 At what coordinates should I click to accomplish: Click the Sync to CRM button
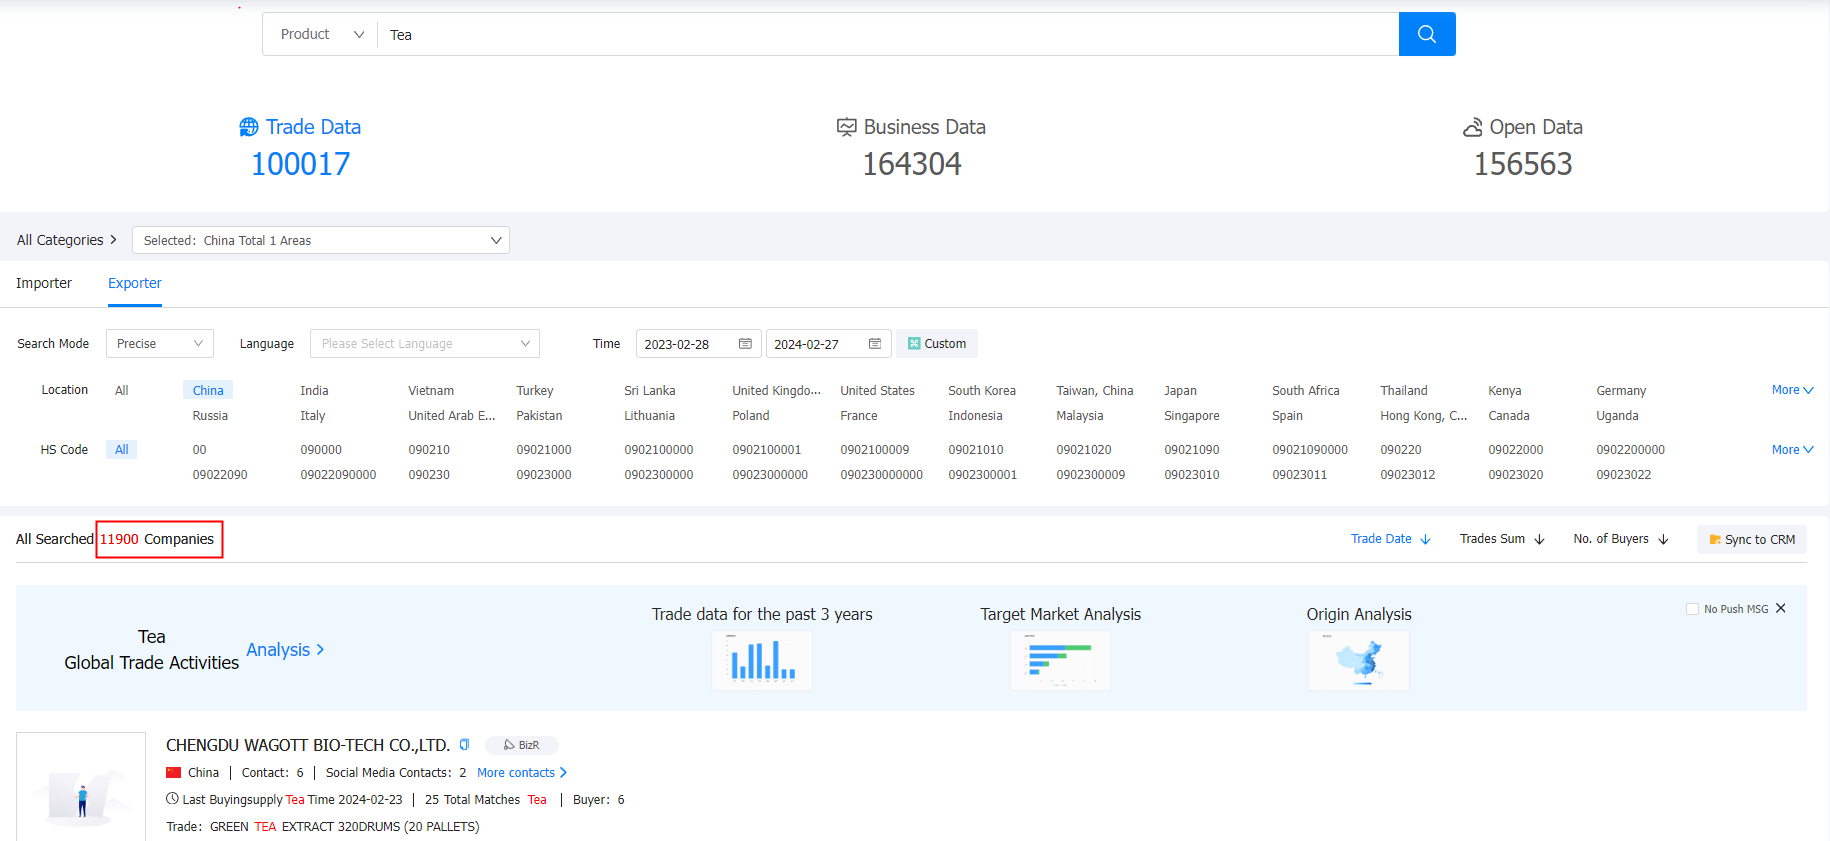1752,539
